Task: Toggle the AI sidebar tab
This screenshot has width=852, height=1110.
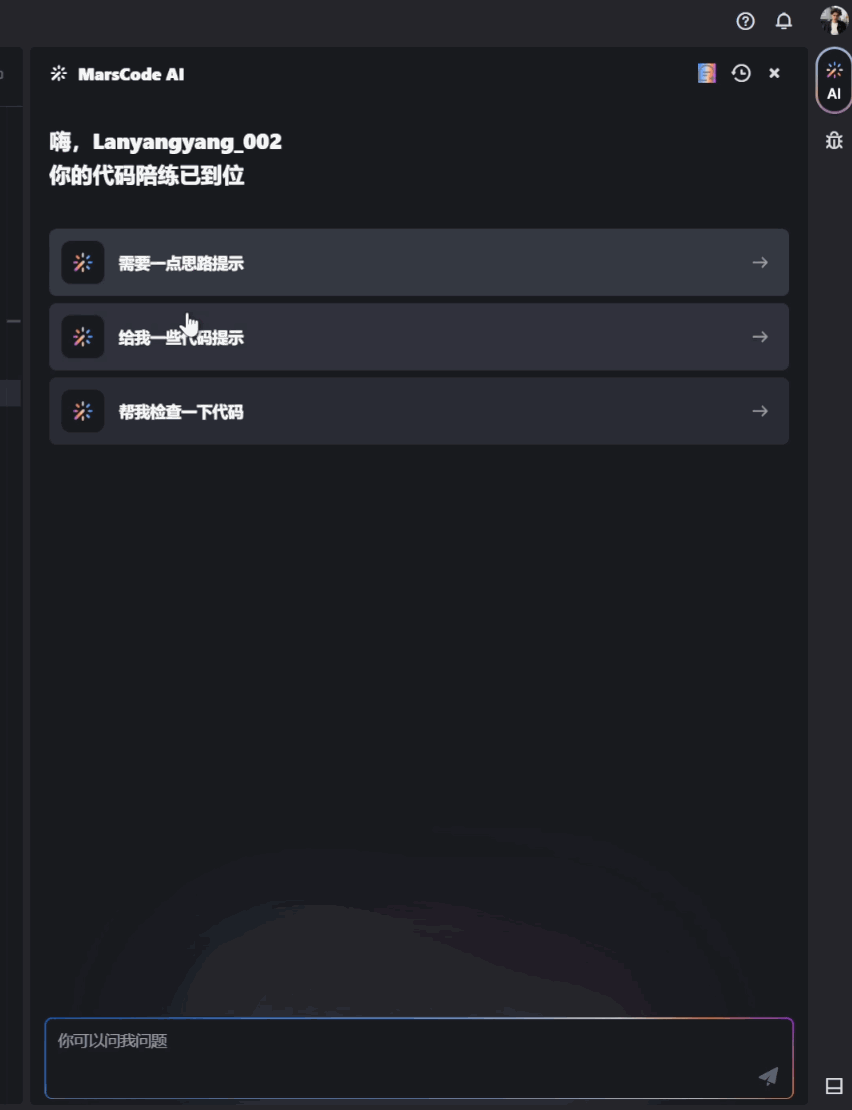Action: point(834,80)
